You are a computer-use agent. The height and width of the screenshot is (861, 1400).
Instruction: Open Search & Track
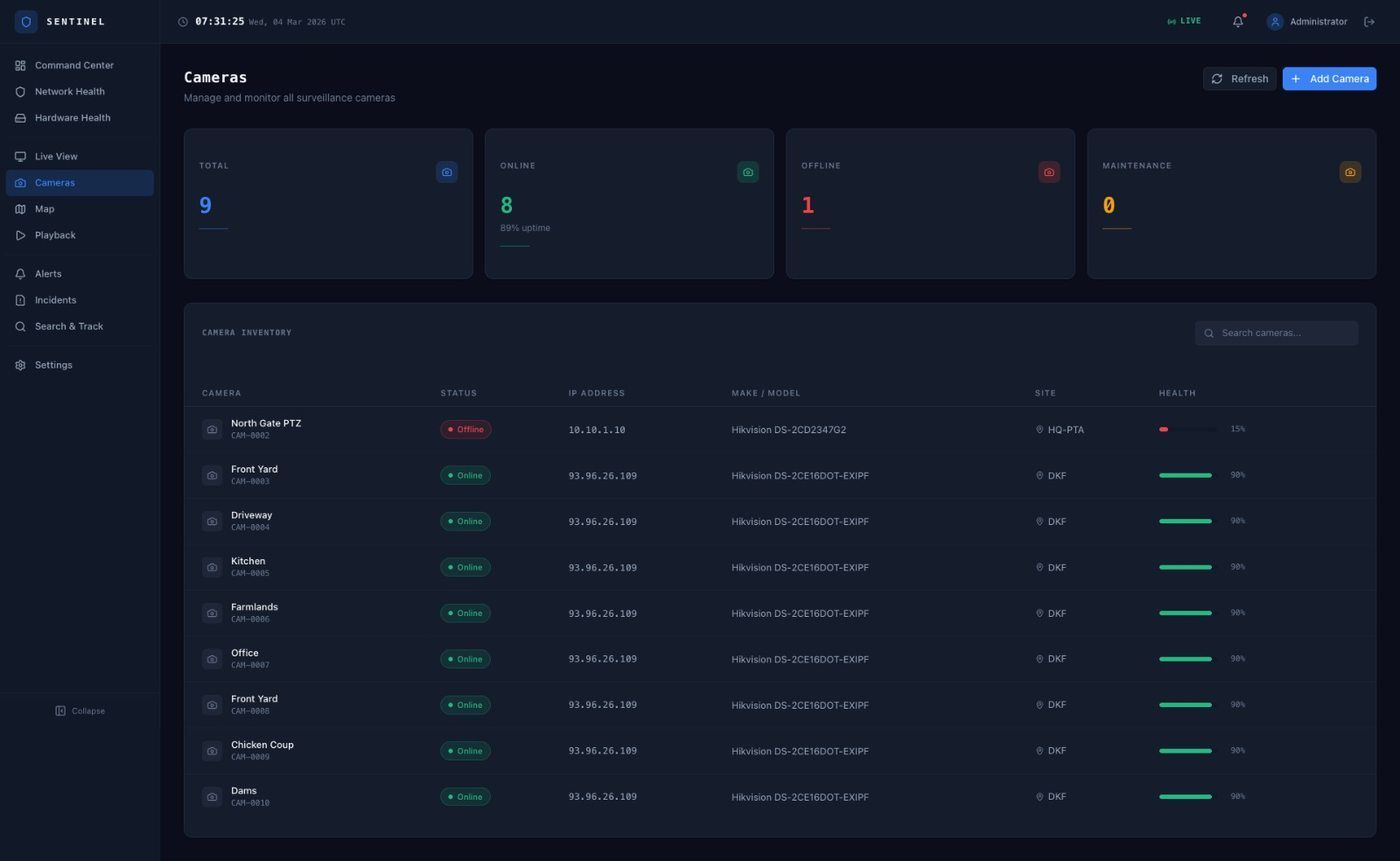[x=68, y=326]
